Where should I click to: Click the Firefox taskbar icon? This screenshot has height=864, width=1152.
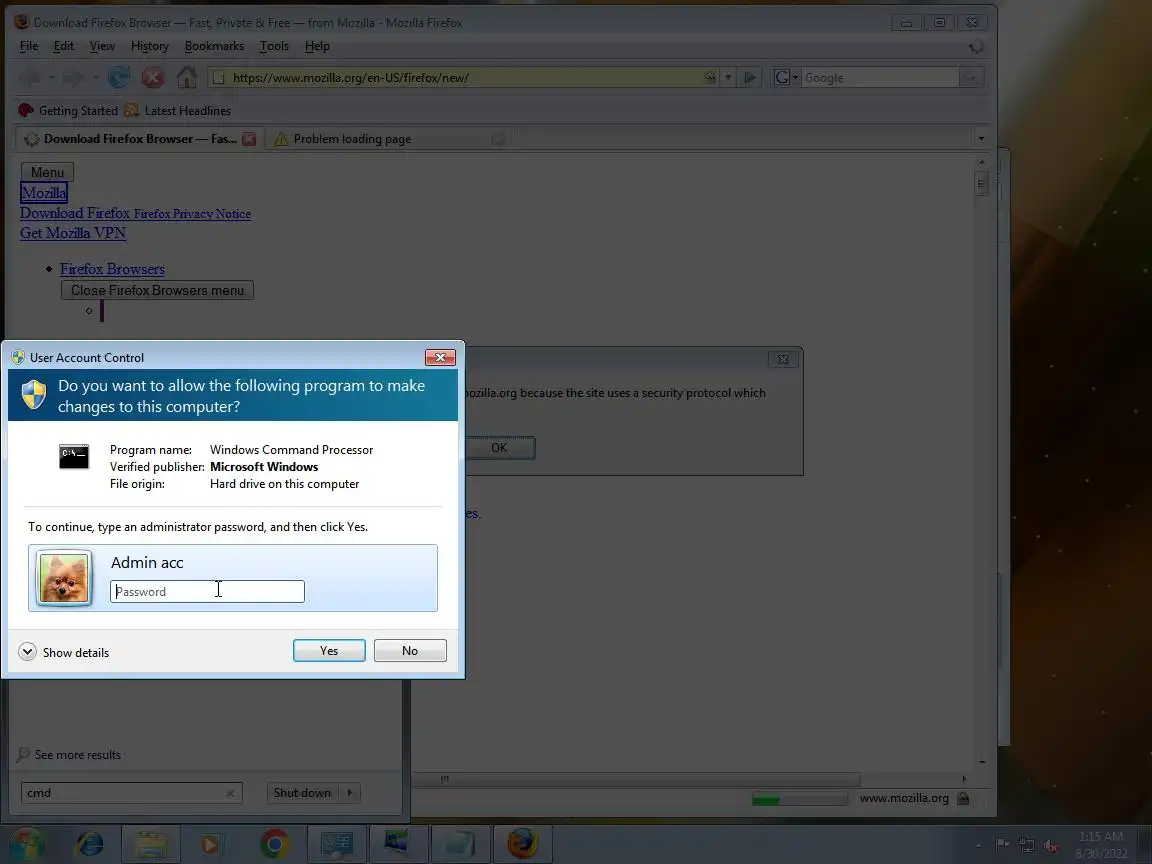pyautogui.click(x=522, y=843)
